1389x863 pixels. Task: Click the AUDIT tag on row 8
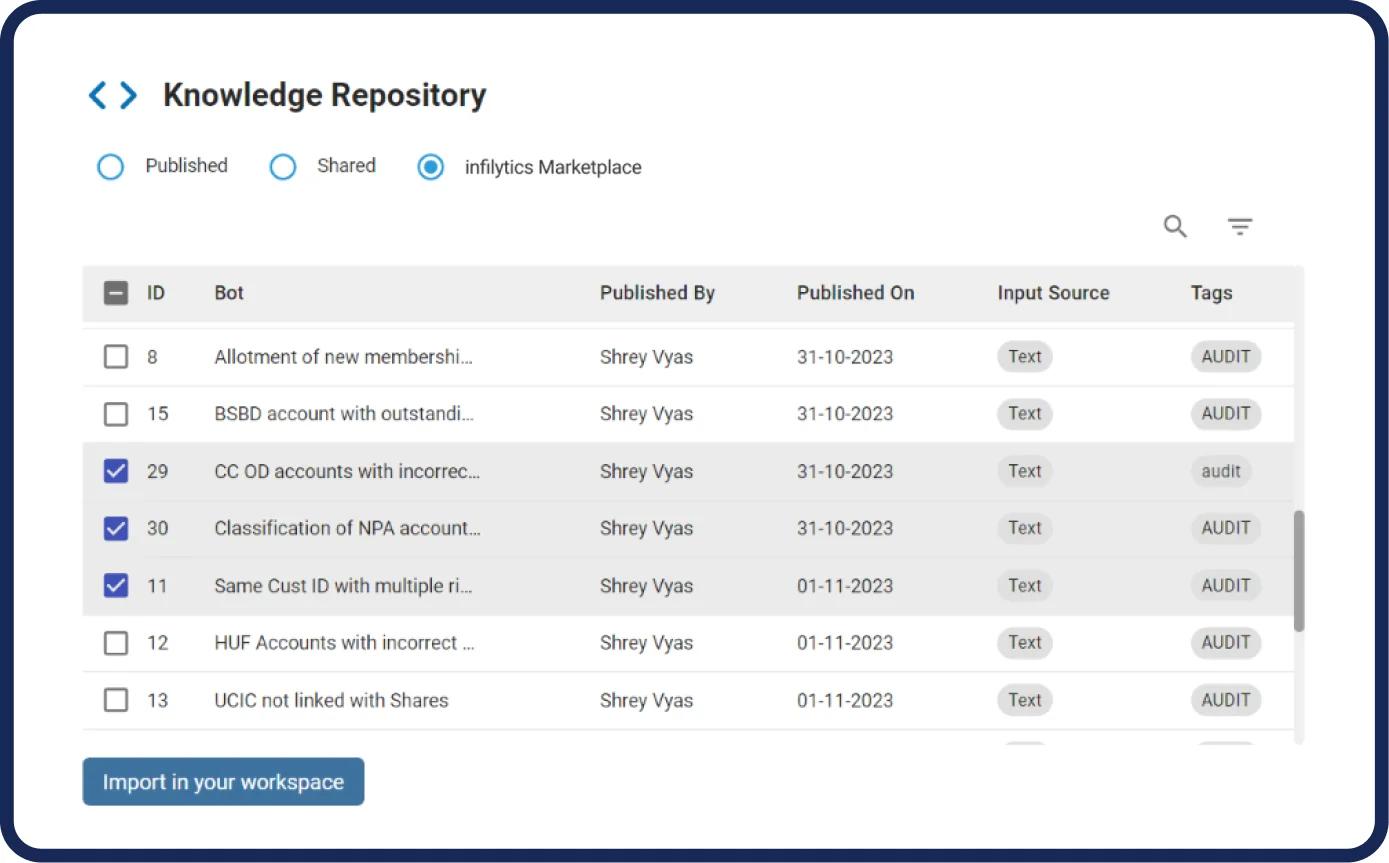(1226, 356)
